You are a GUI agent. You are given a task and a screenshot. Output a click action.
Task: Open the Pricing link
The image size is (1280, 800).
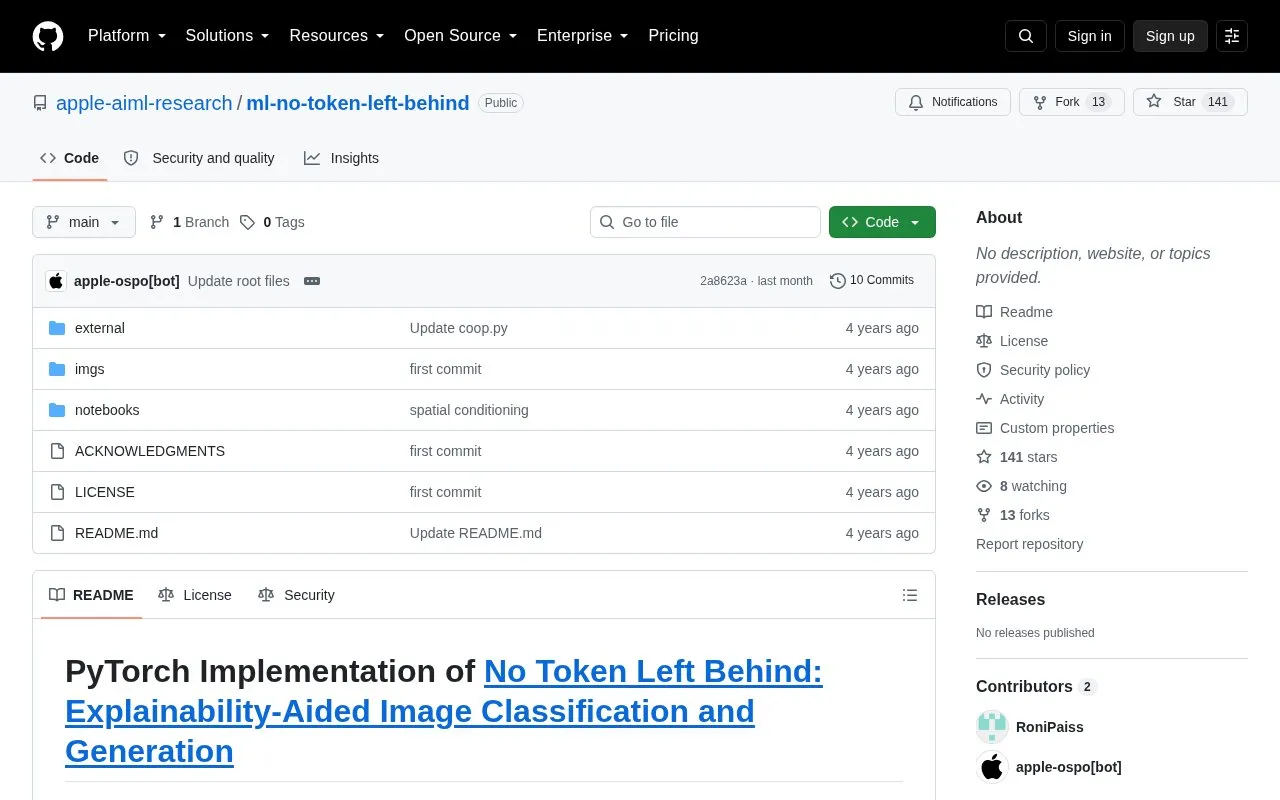pyautogui.click(x=673, y=36)
